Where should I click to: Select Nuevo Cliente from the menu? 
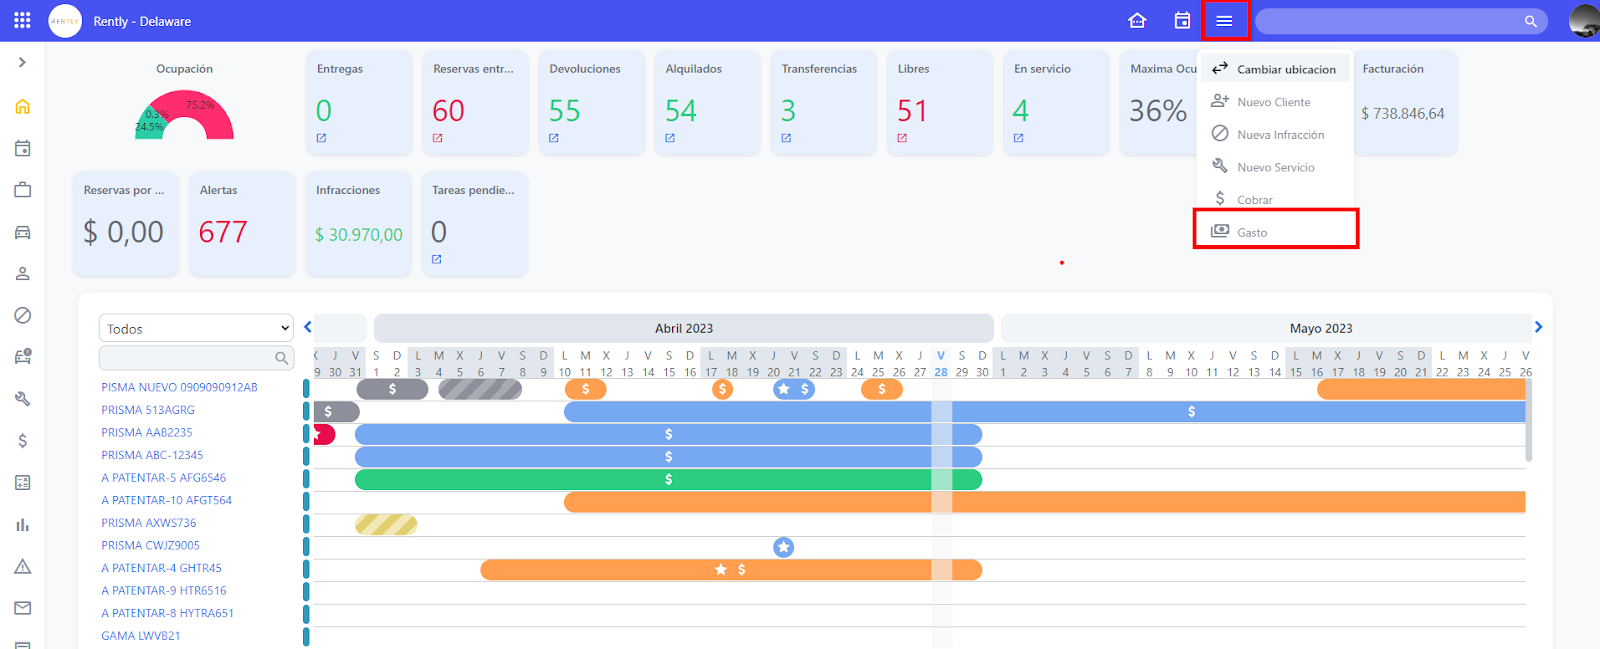[x=1273, y=102]
